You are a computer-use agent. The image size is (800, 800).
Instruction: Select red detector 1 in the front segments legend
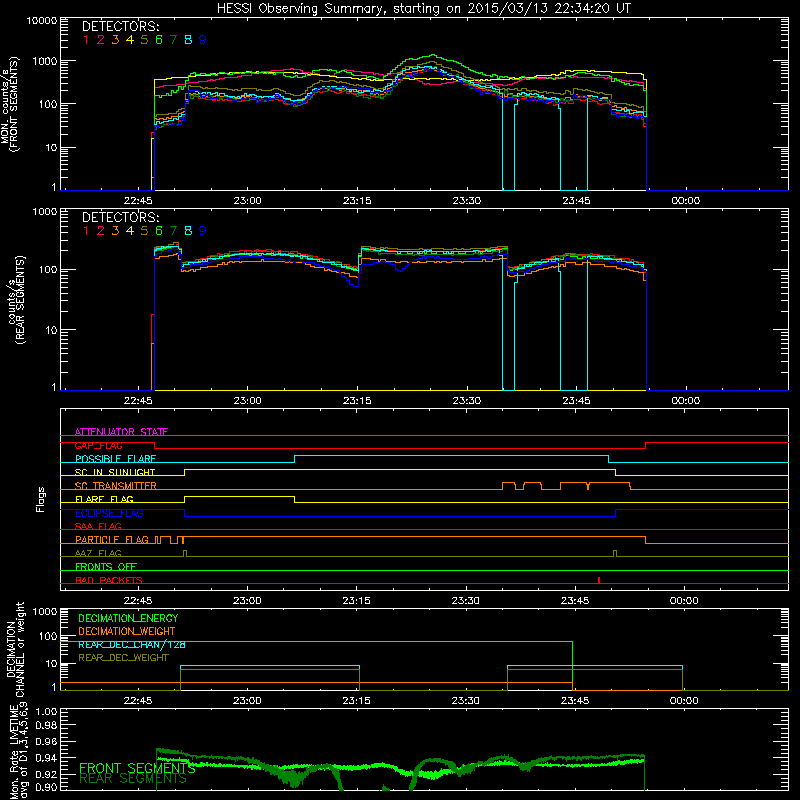(x=86, y=40)
